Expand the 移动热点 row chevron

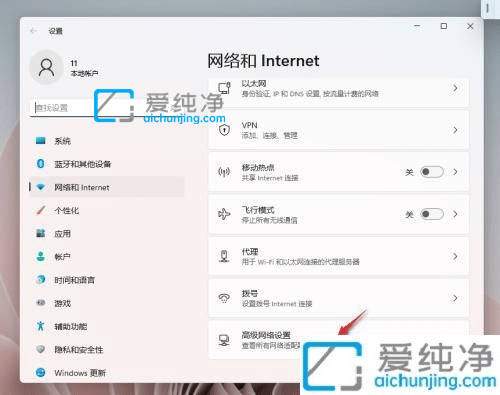click(x=455, y=172)
